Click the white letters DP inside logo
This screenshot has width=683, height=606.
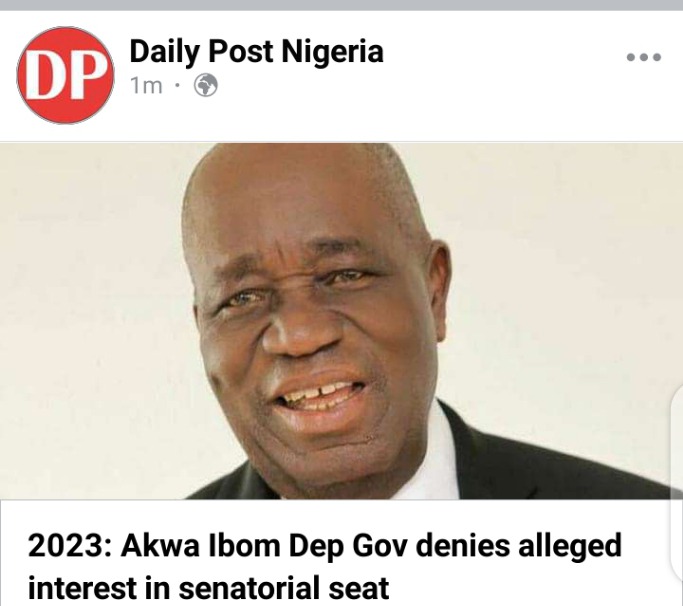(66, 76)
